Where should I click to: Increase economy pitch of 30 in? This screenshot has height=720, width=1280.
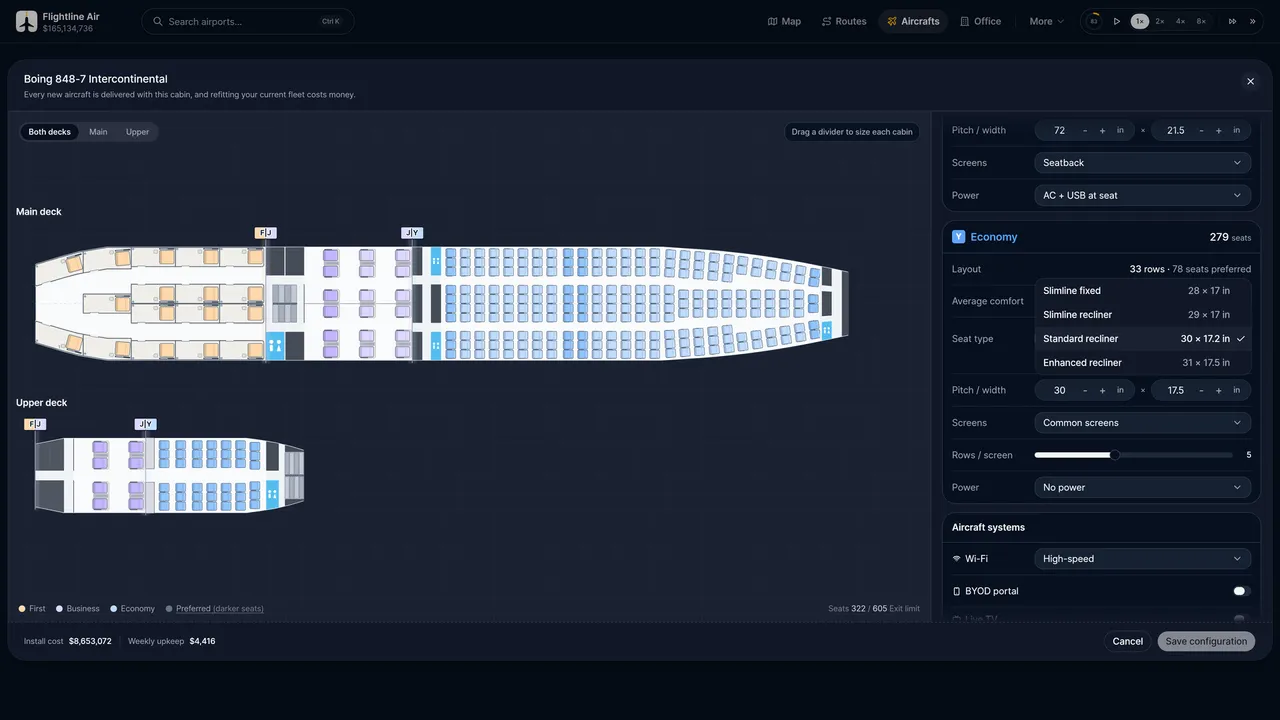[x=1103, y=390]
